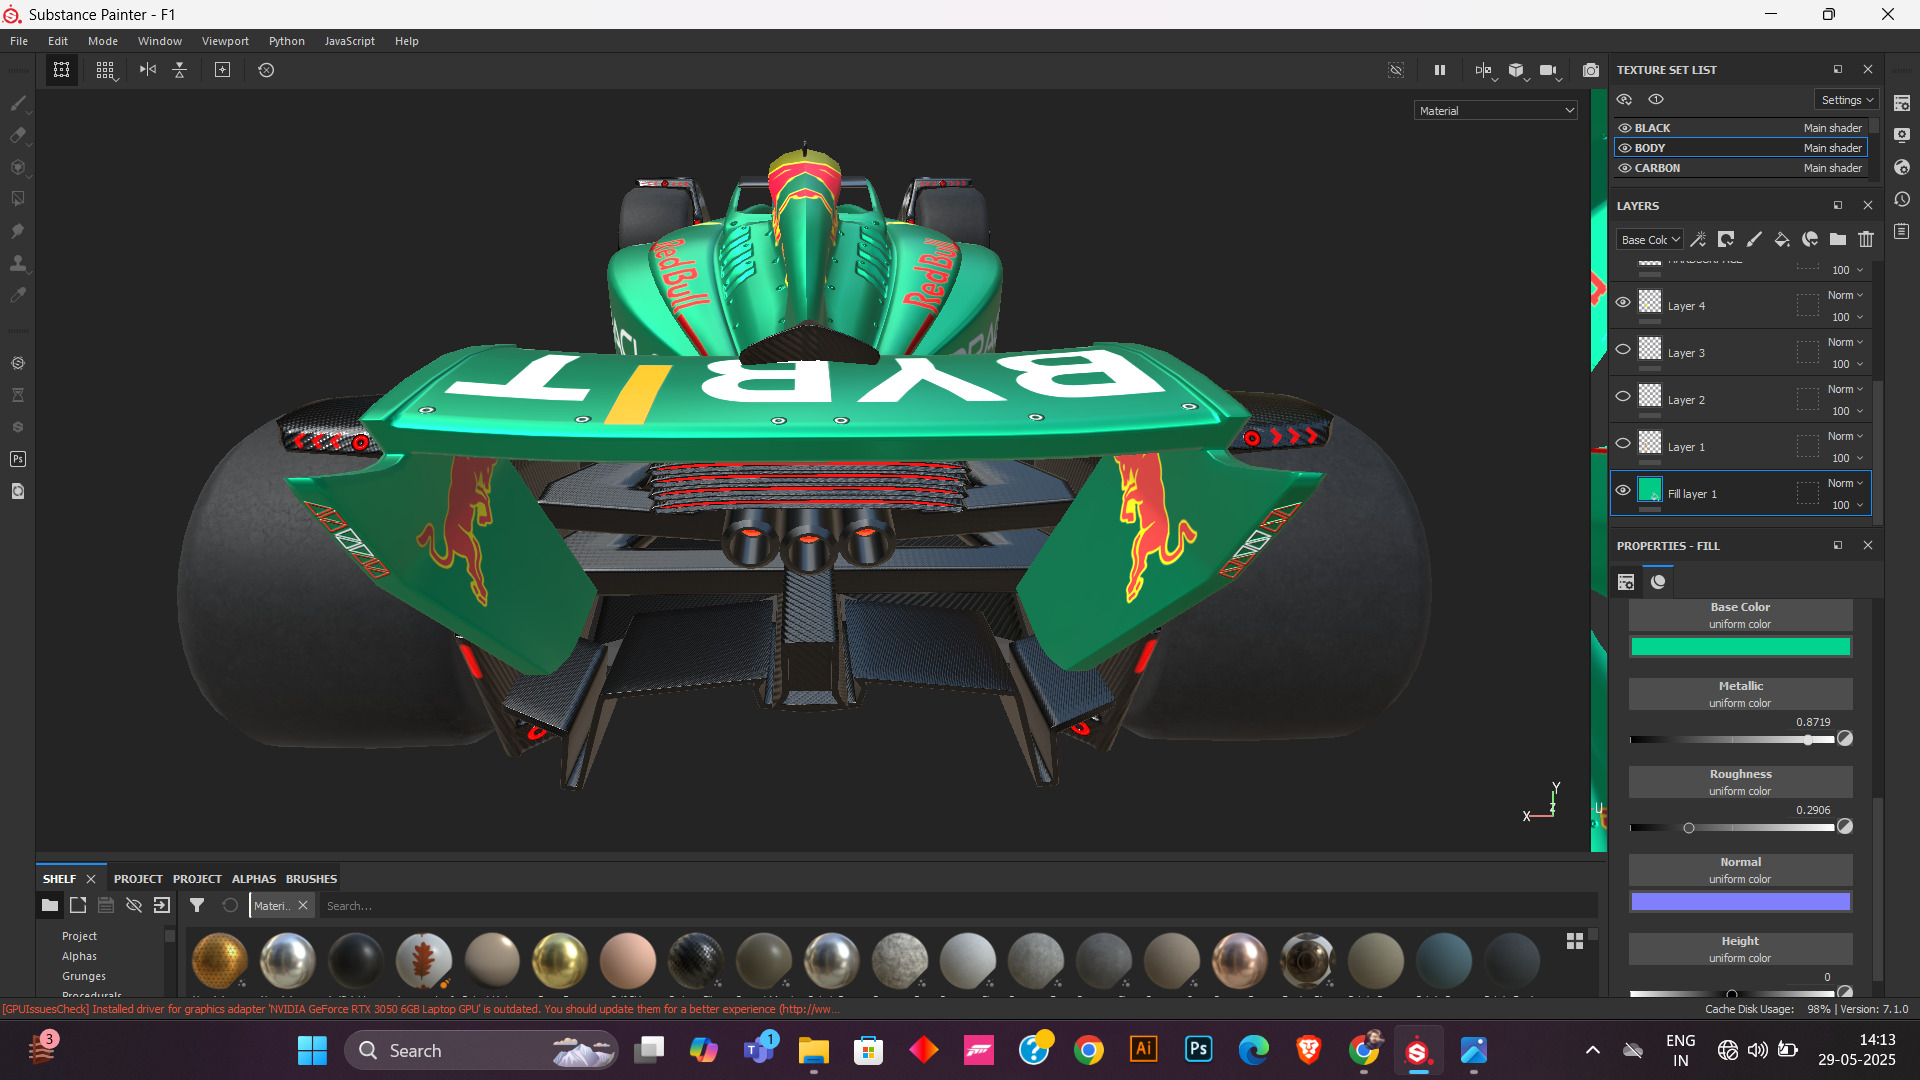1920x1080 pixels.
Task: Open the Mode menu
Action: coord(103,41)
